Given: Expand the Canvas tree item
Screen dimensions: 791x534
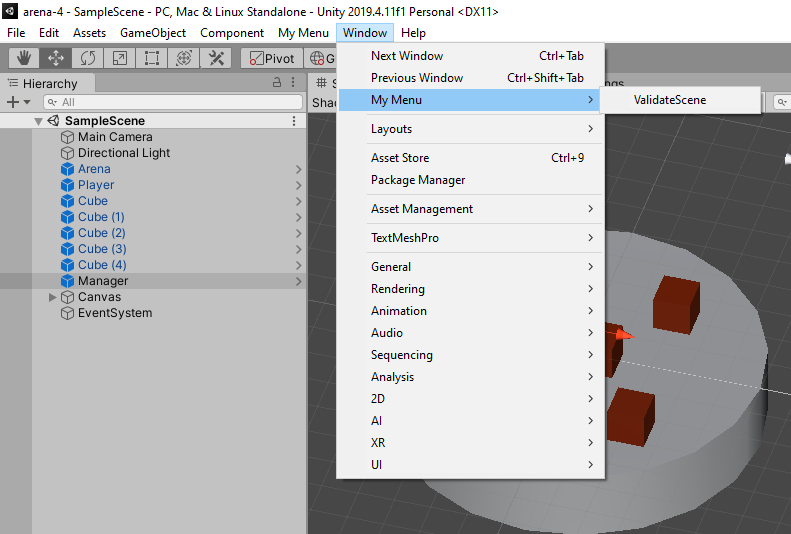Looking at the screenshot, I should click(52, 297).
